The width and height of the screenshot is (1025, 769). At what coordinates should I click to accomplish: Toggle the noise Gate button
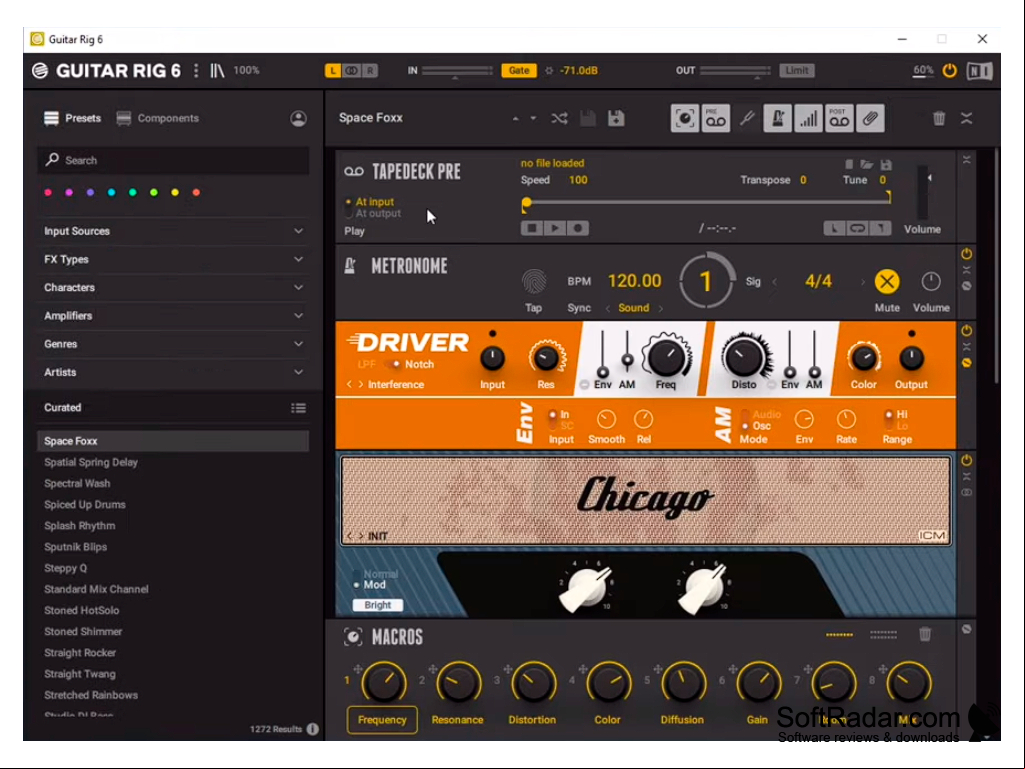(519, 71)
